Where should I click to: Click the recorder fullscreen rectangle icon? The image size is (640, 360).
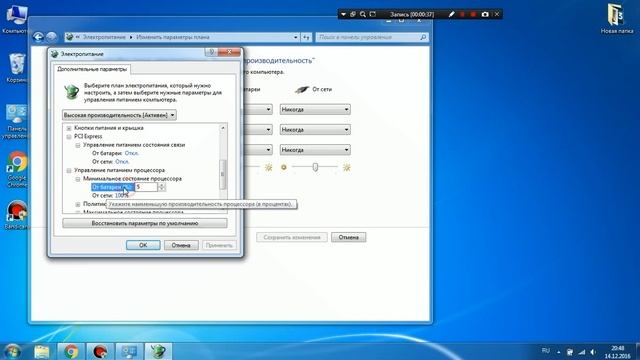pos(372,14)
